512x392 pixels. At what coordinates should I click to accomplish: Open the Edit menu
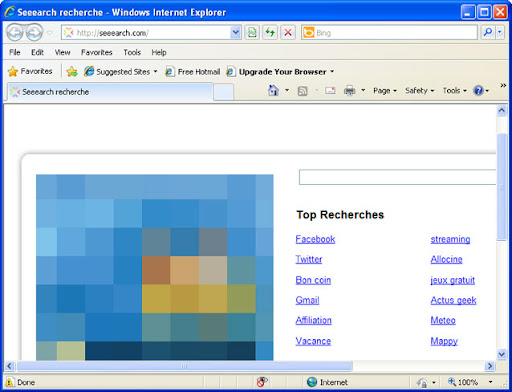coord(37,52)
